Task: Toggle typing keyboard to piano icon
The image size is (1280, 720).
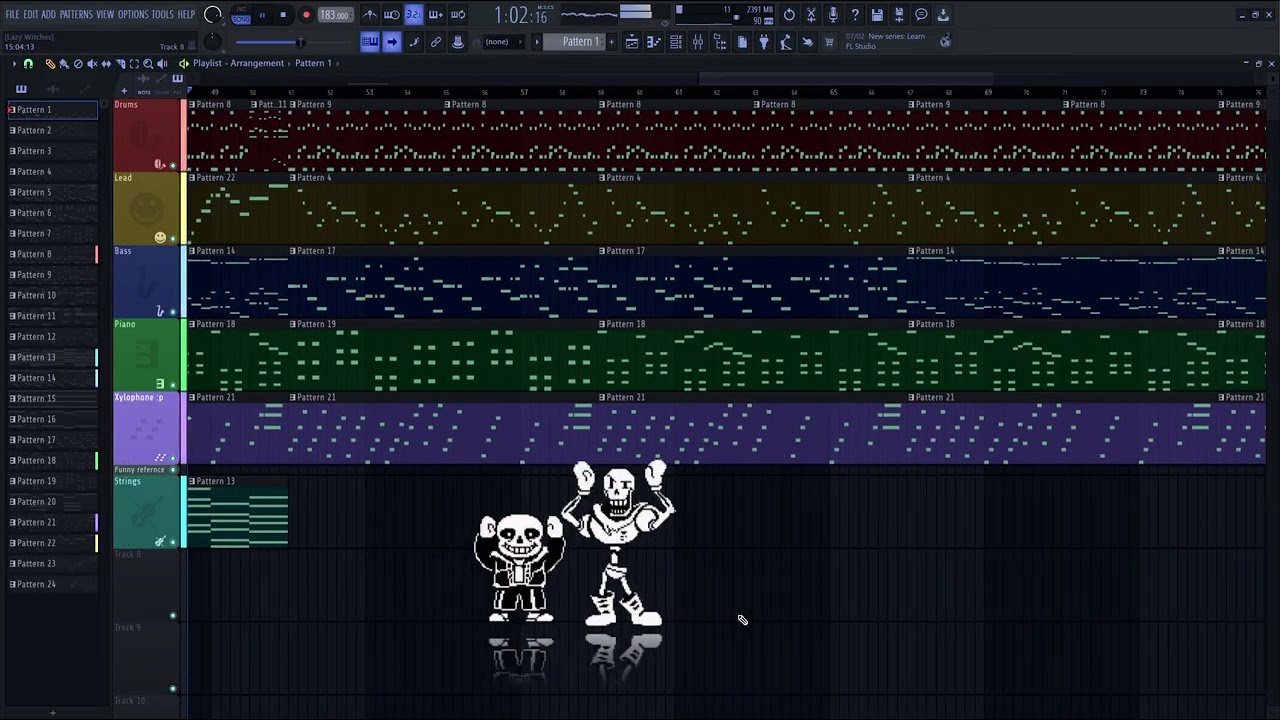Action: 369,42
